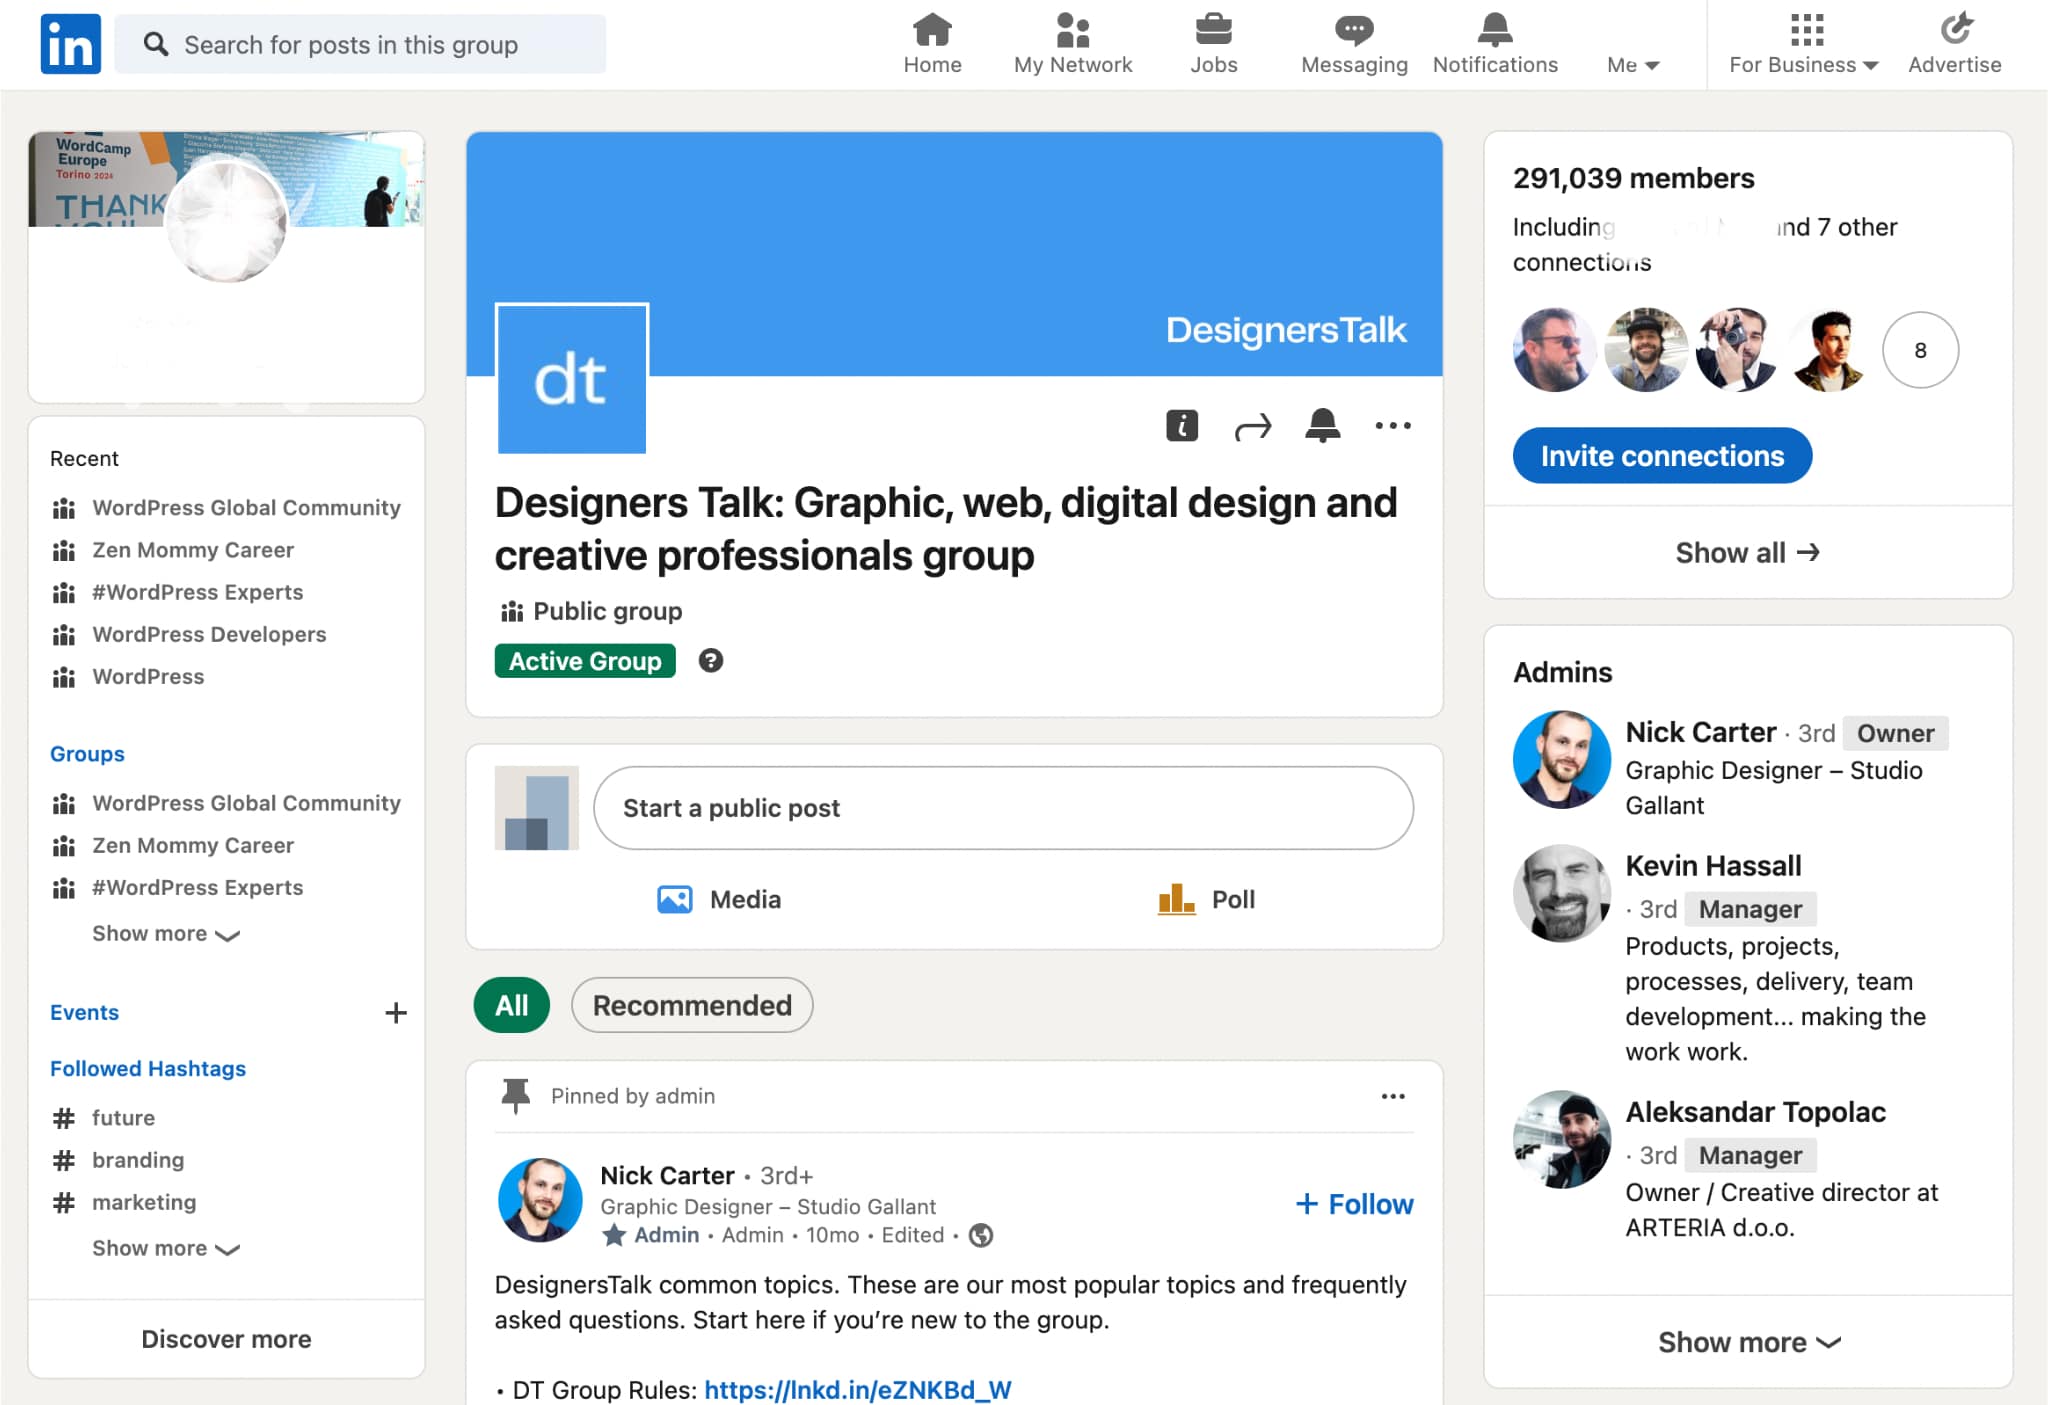Toggle group notifications with the bell icon

[1323, 425]
